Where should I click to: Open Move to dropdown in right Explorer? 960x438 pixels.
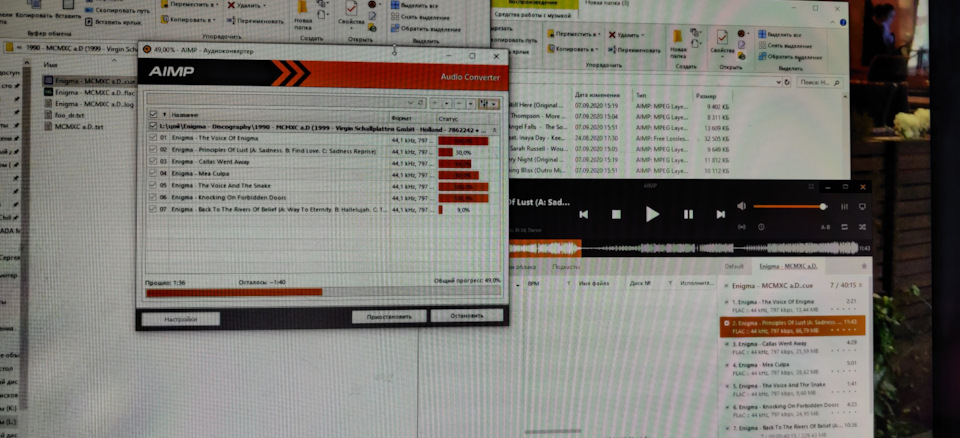575,34
